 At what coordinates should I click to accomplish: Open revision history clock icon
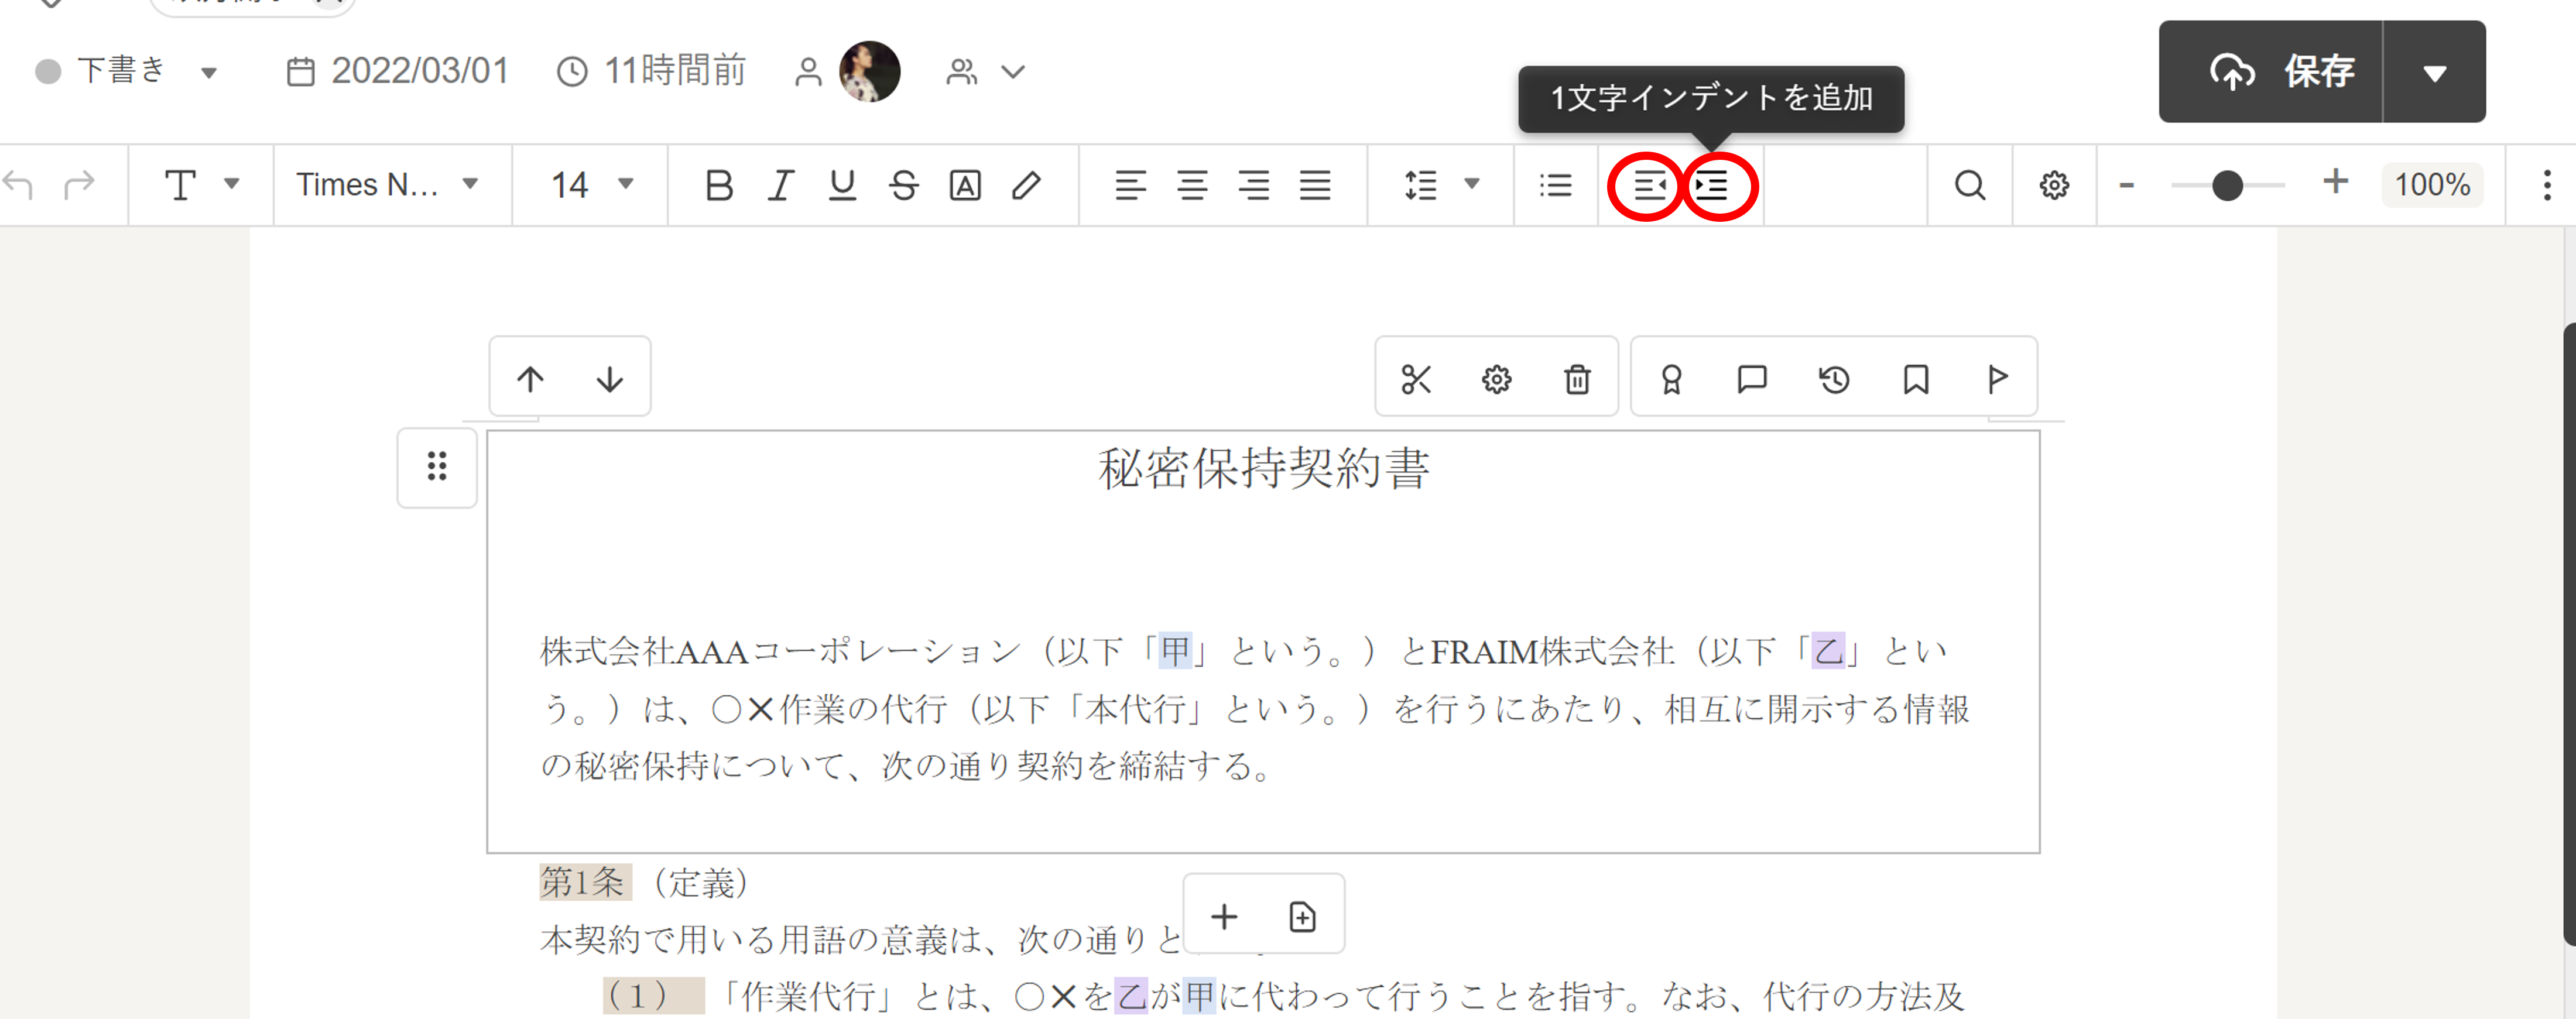1833,379
